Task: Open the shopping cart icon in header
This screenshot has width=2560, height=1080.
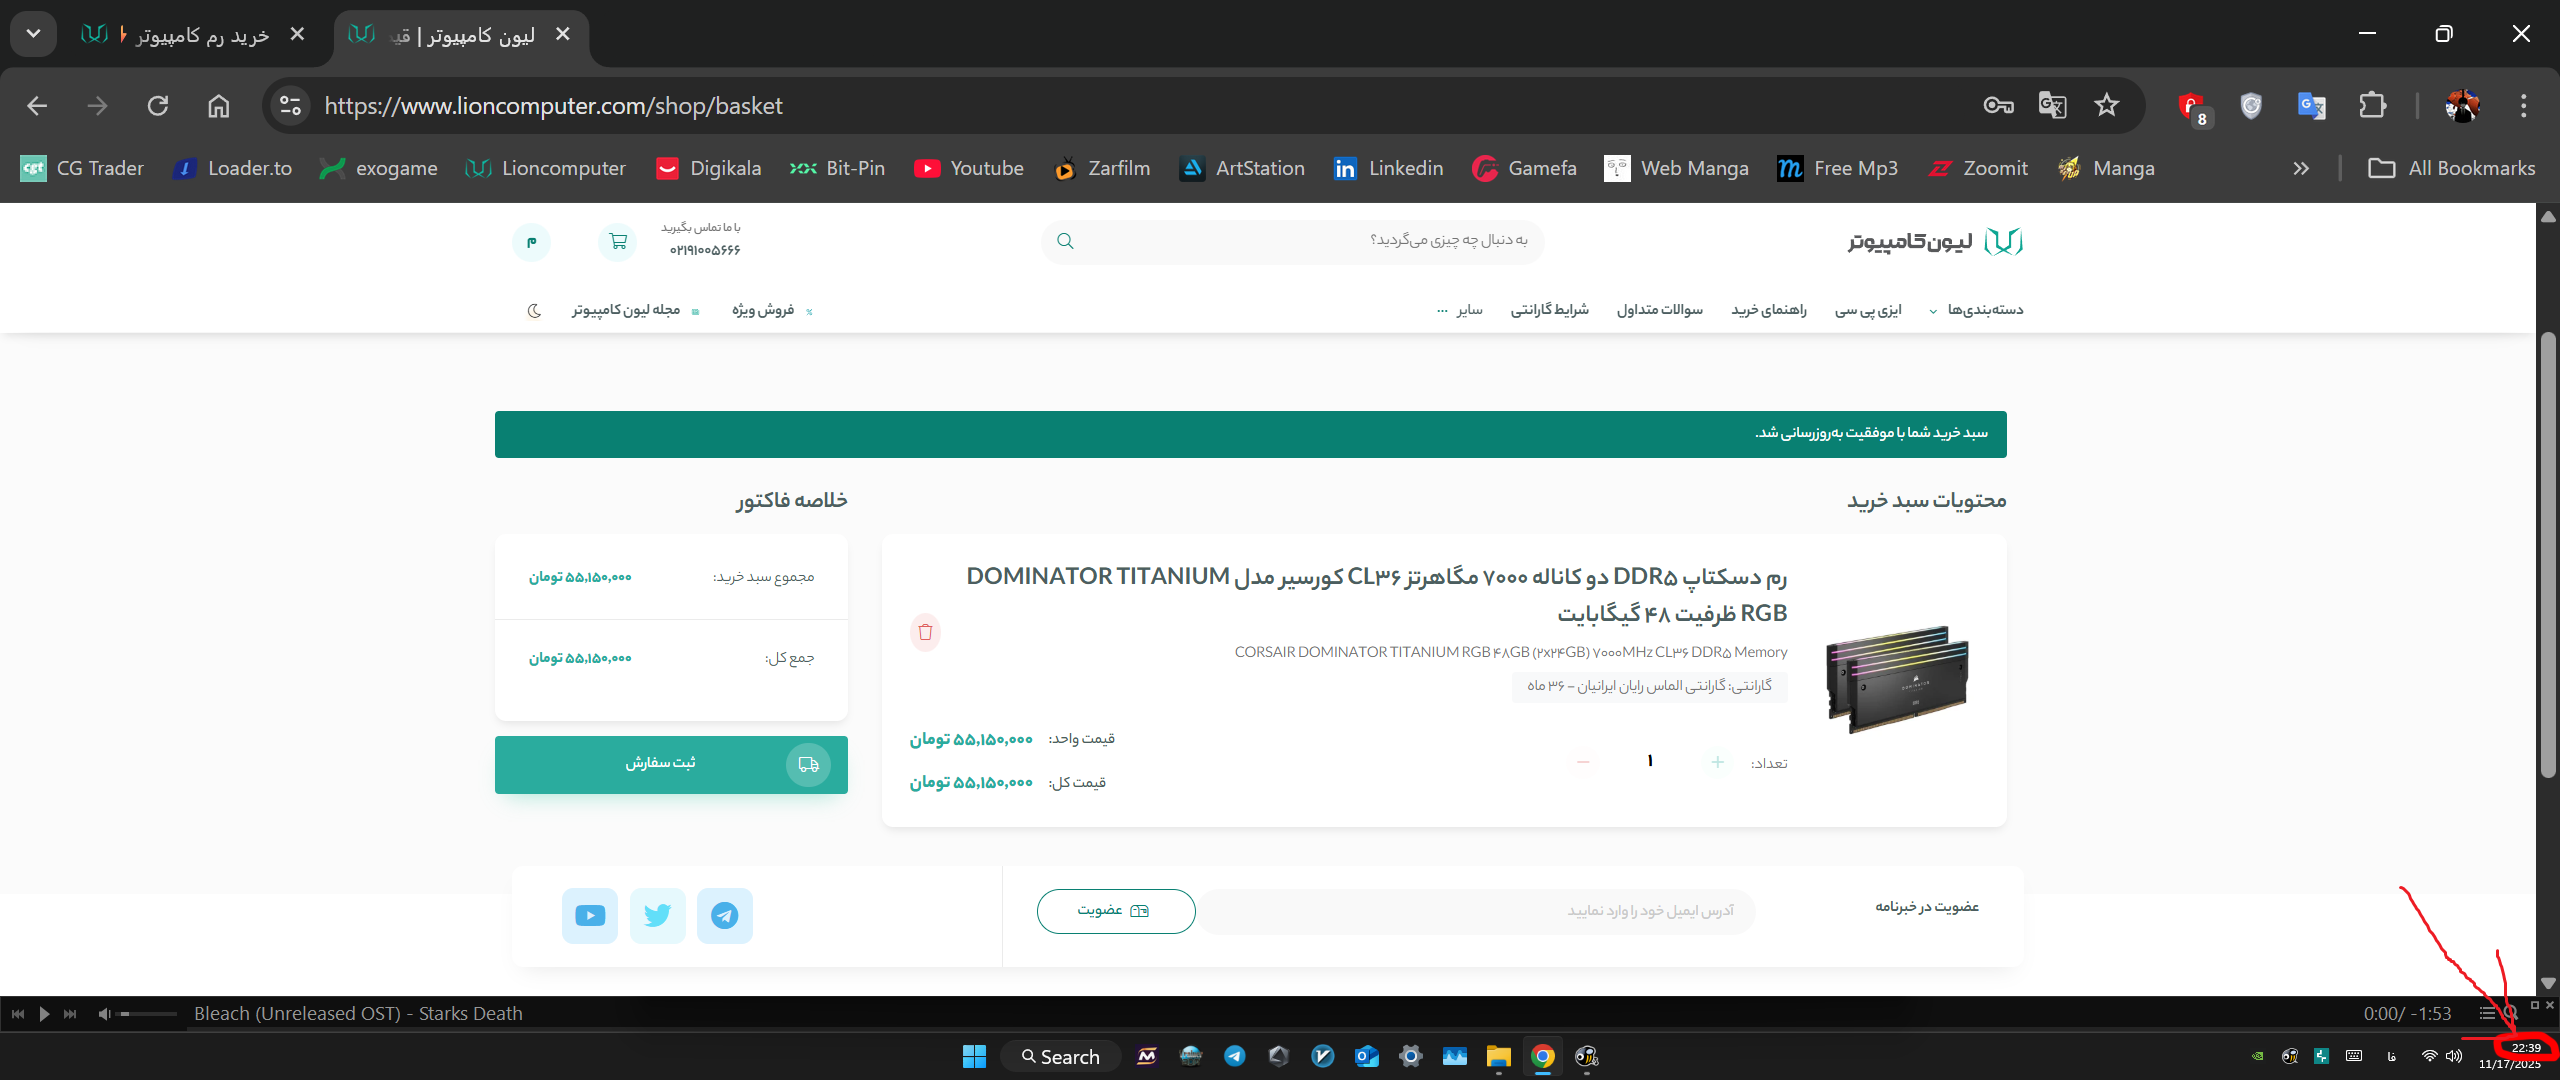Action: 618,241
